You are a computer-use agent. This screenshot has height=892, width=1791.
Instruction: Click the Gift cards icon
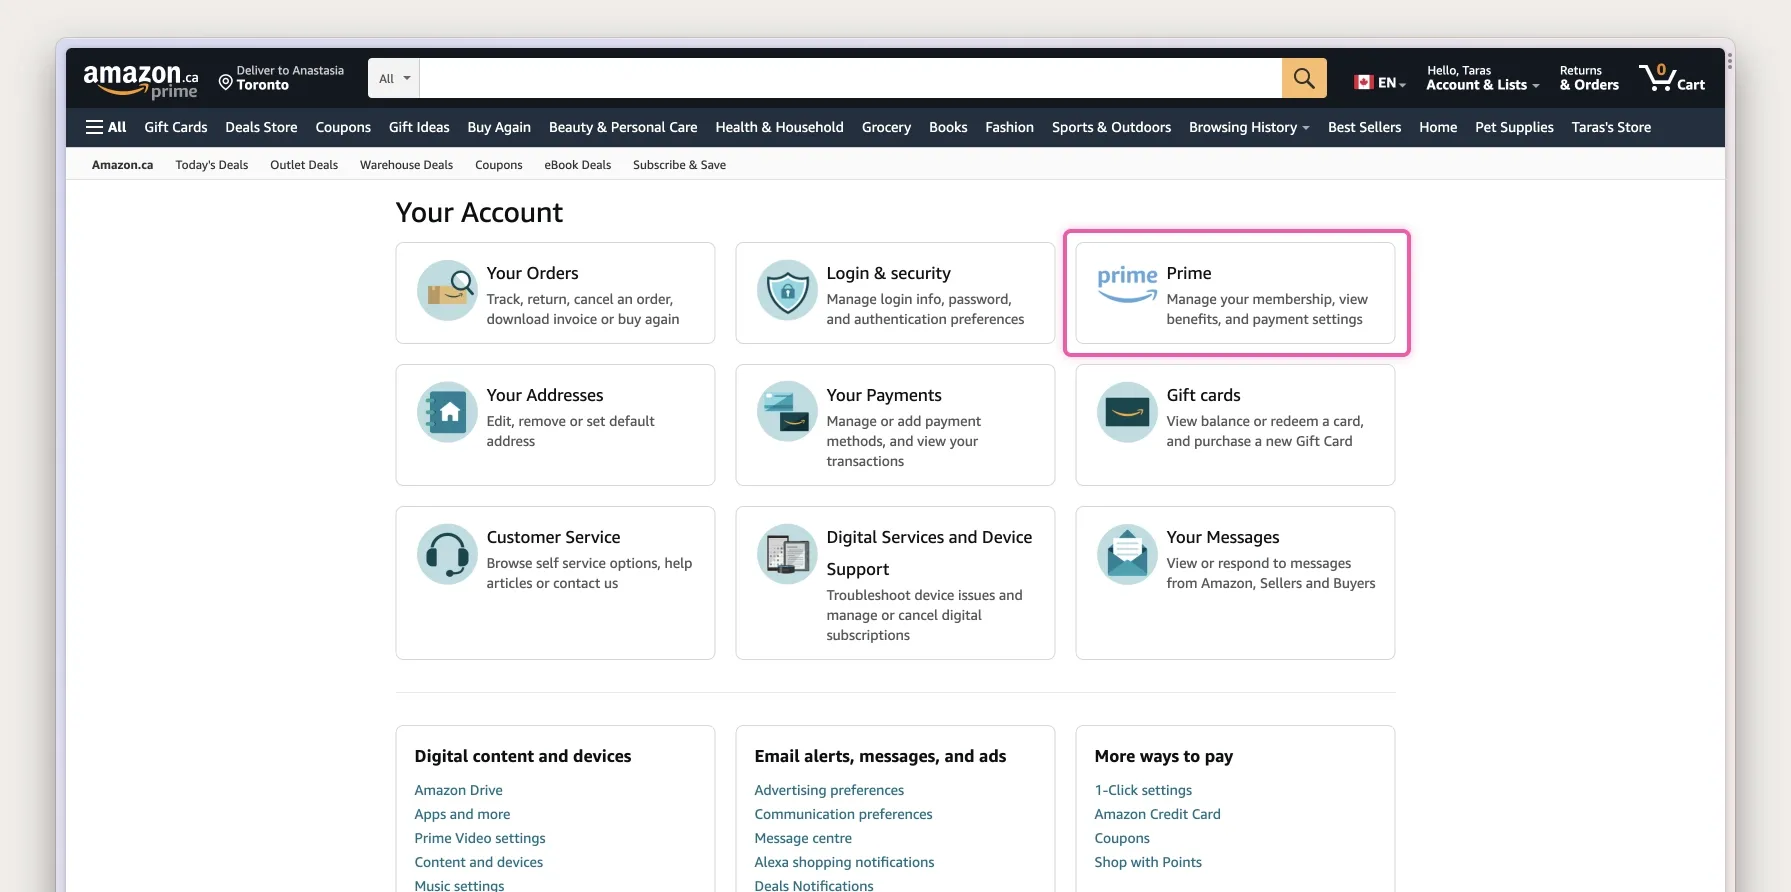[1127, 412]
